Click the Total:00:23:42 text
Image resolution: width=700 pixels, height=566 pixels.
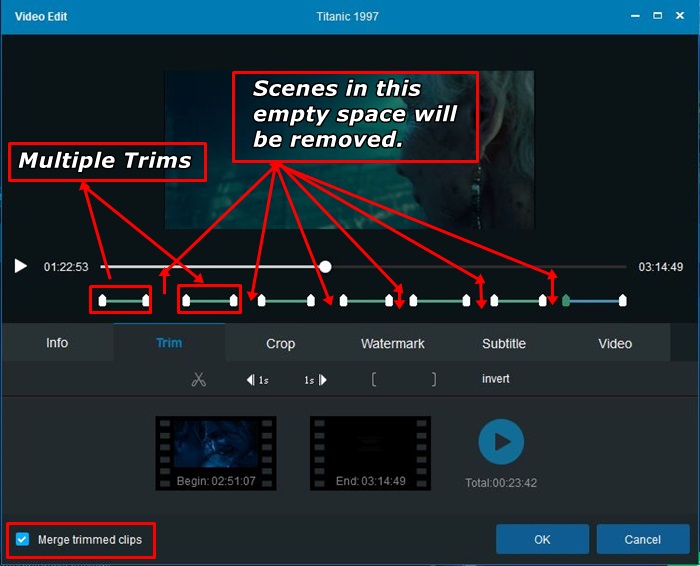pos(501,483)
